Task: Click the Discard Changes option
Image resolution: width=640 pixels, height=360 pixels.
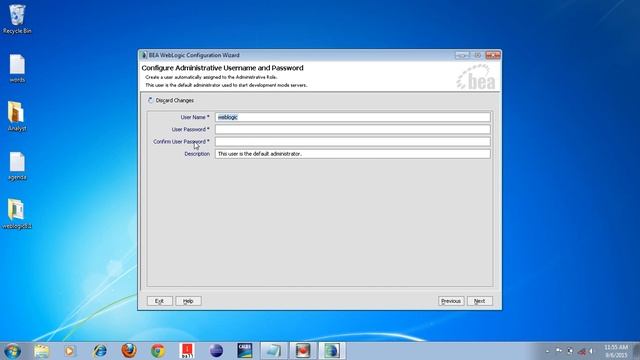Action: pos(171,100)
